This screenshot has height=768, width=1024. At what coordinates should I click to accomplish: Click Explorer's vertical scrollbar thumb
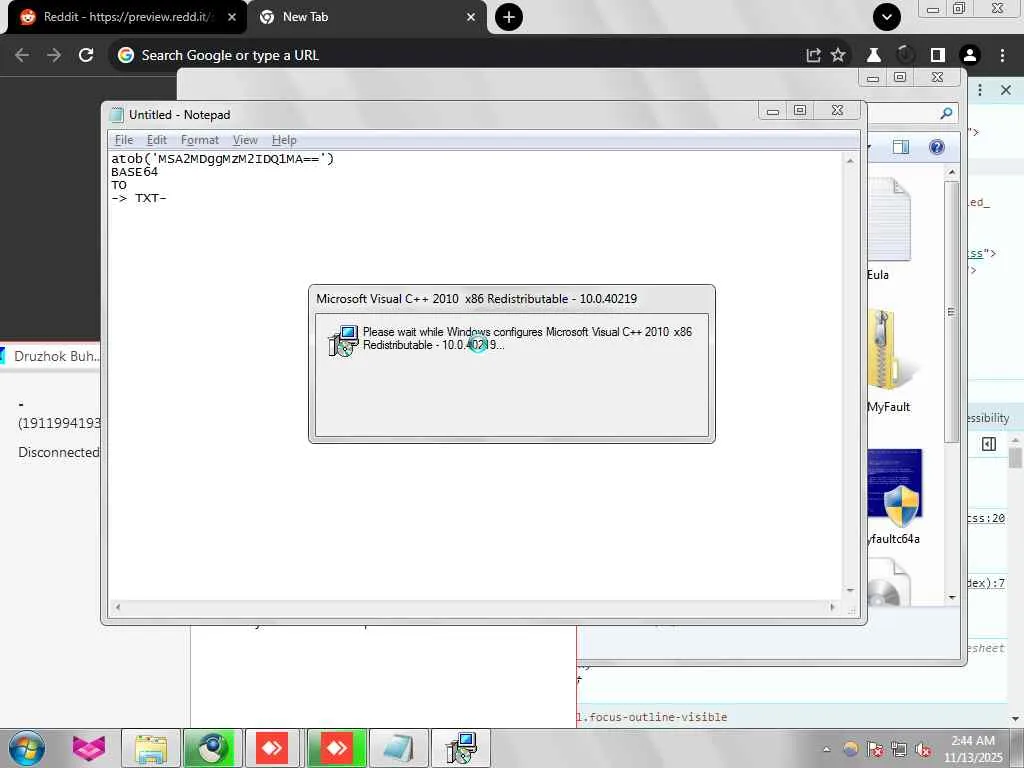(952, 312)
